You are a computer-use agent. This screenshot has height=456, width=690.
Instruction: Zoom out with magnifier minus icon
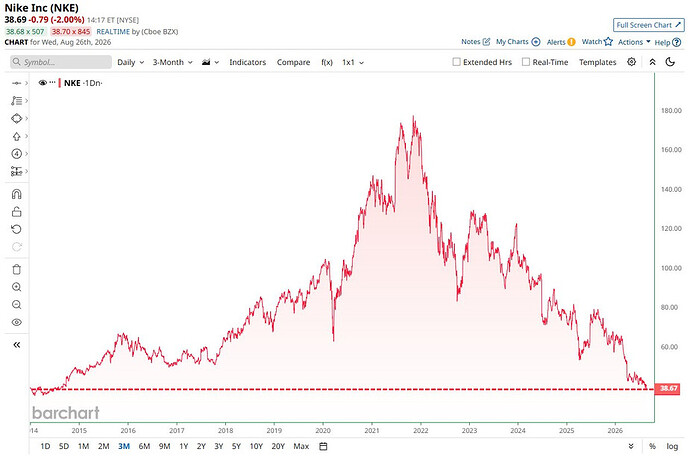click(16, 305)
